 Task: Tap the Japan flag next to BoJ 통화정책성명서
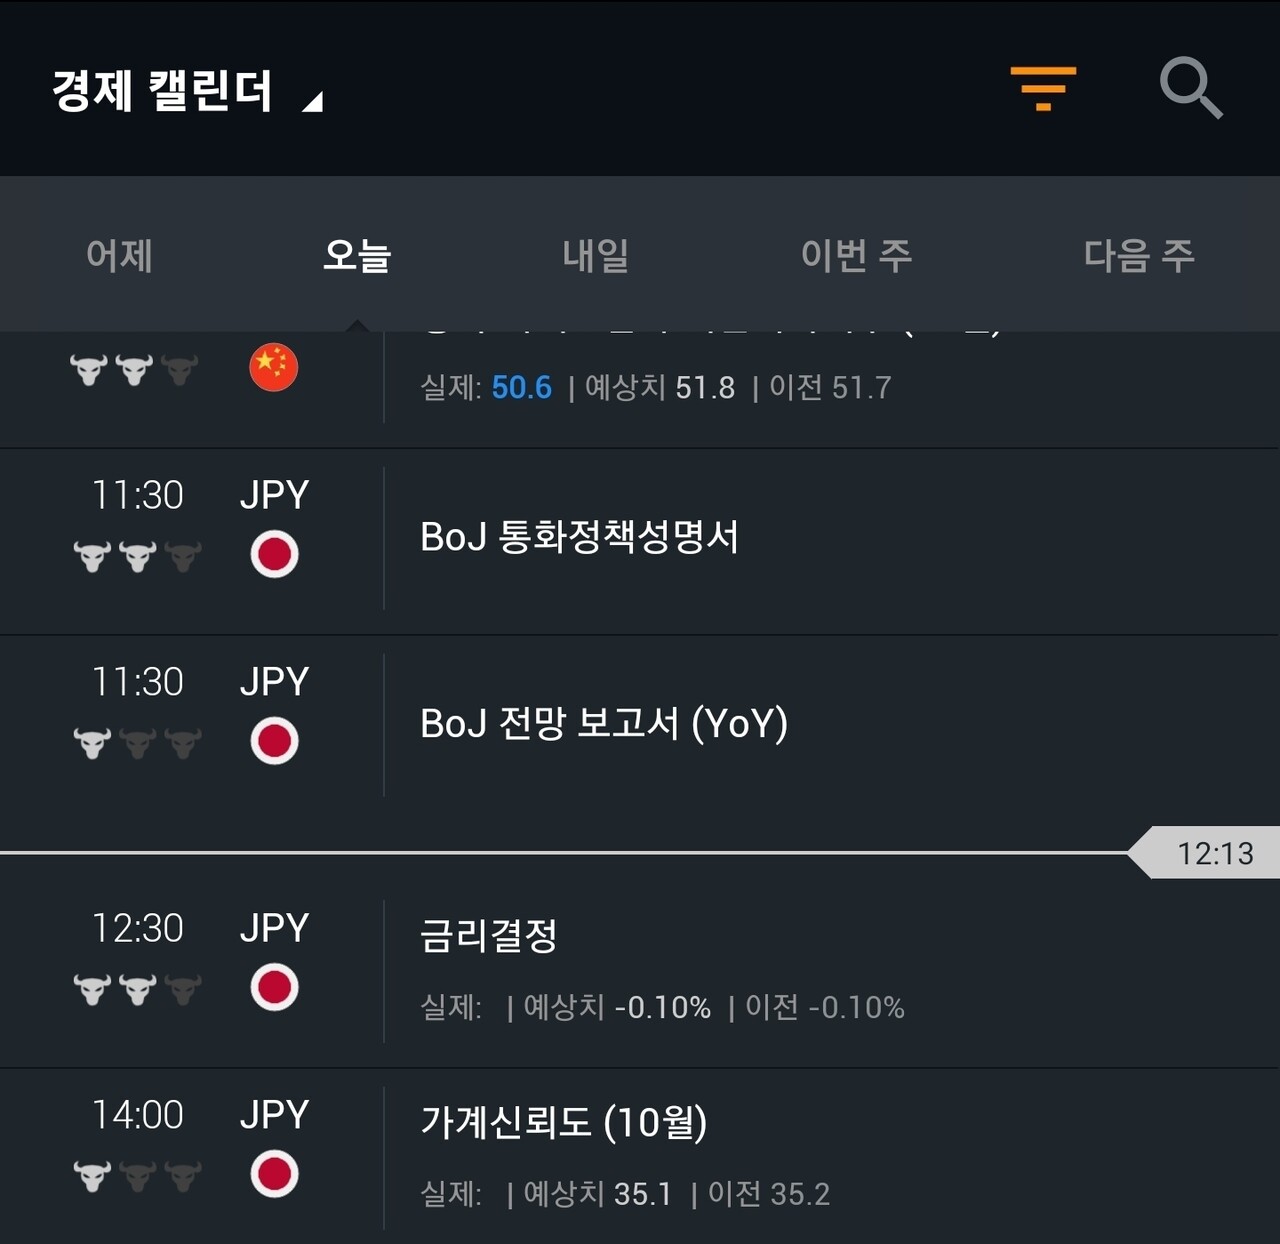pos(273,553)
